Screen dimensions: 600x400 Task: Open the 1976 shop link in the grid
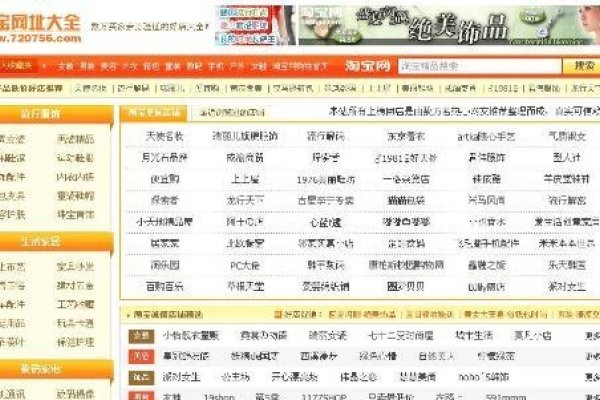326,179
